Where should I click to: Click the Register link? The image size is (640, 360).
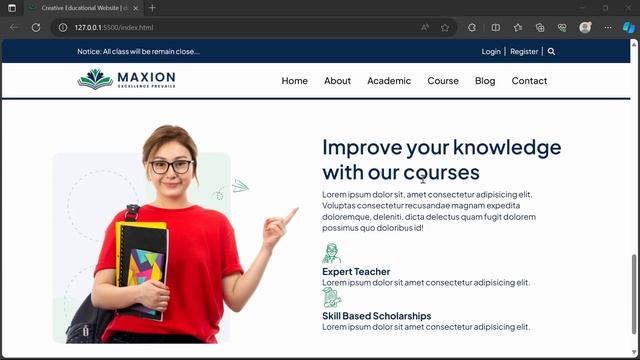pos(524,51)
